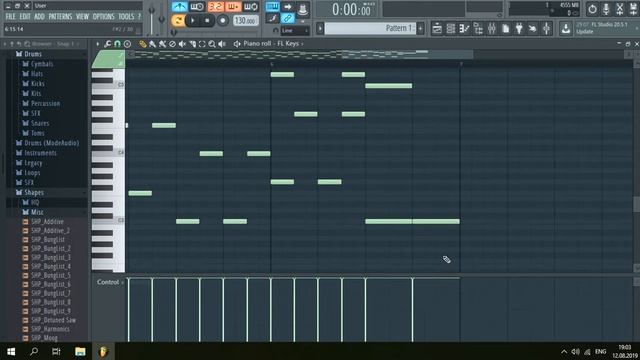Open the piano roll main menu arrow
This screenshot has height=360, width=640.
tap(97, 44)
